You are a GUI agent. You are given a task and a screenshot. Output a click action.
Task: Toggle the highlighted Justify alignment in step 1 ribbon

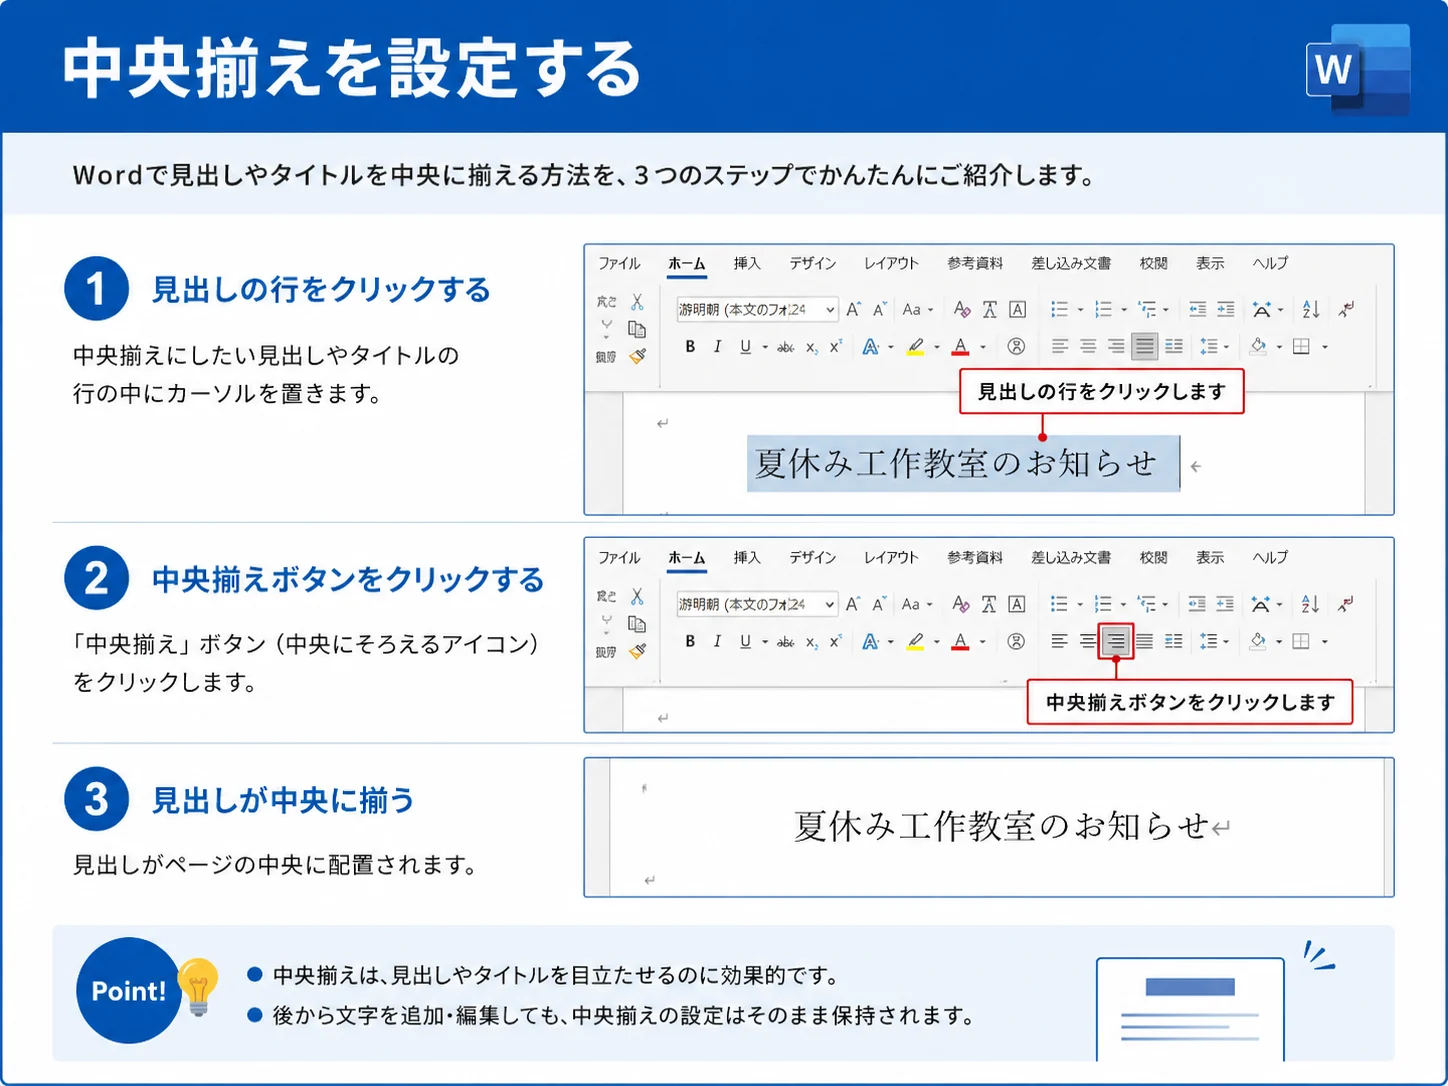coord(1145,347)
